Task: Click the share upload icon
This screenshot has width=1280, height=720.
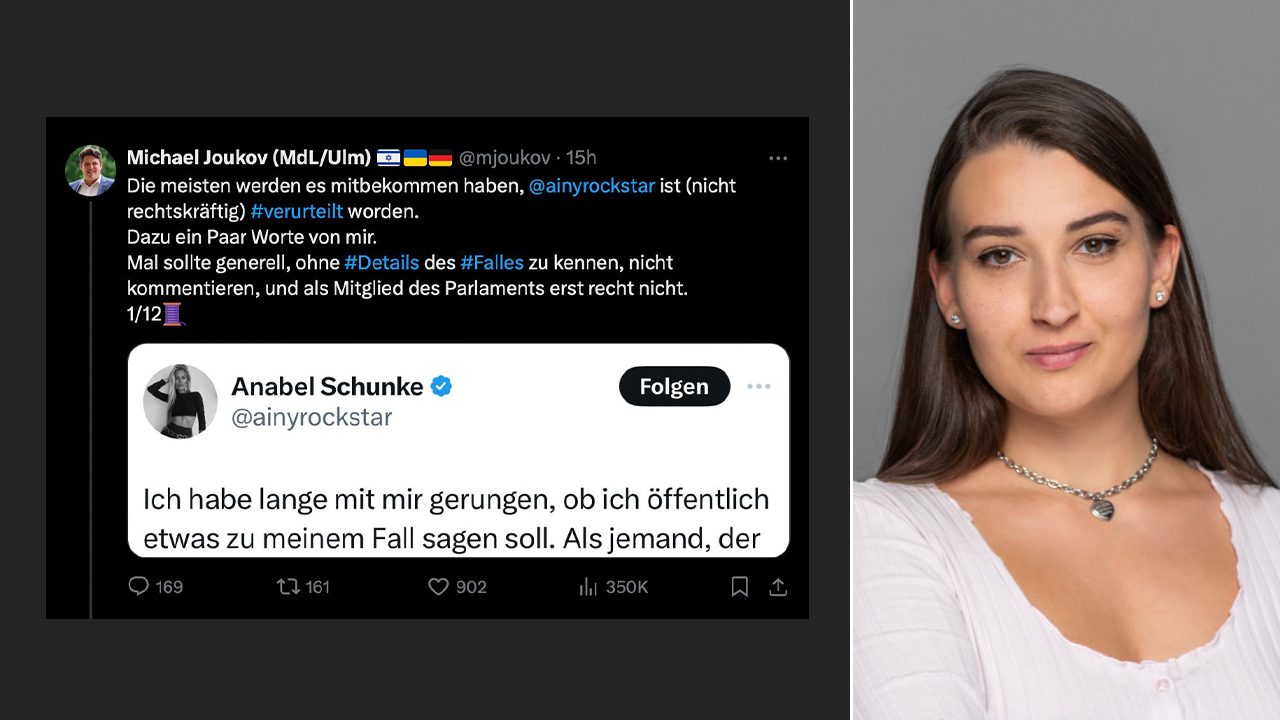Action: pyautogui.click(x=778, y=587)
